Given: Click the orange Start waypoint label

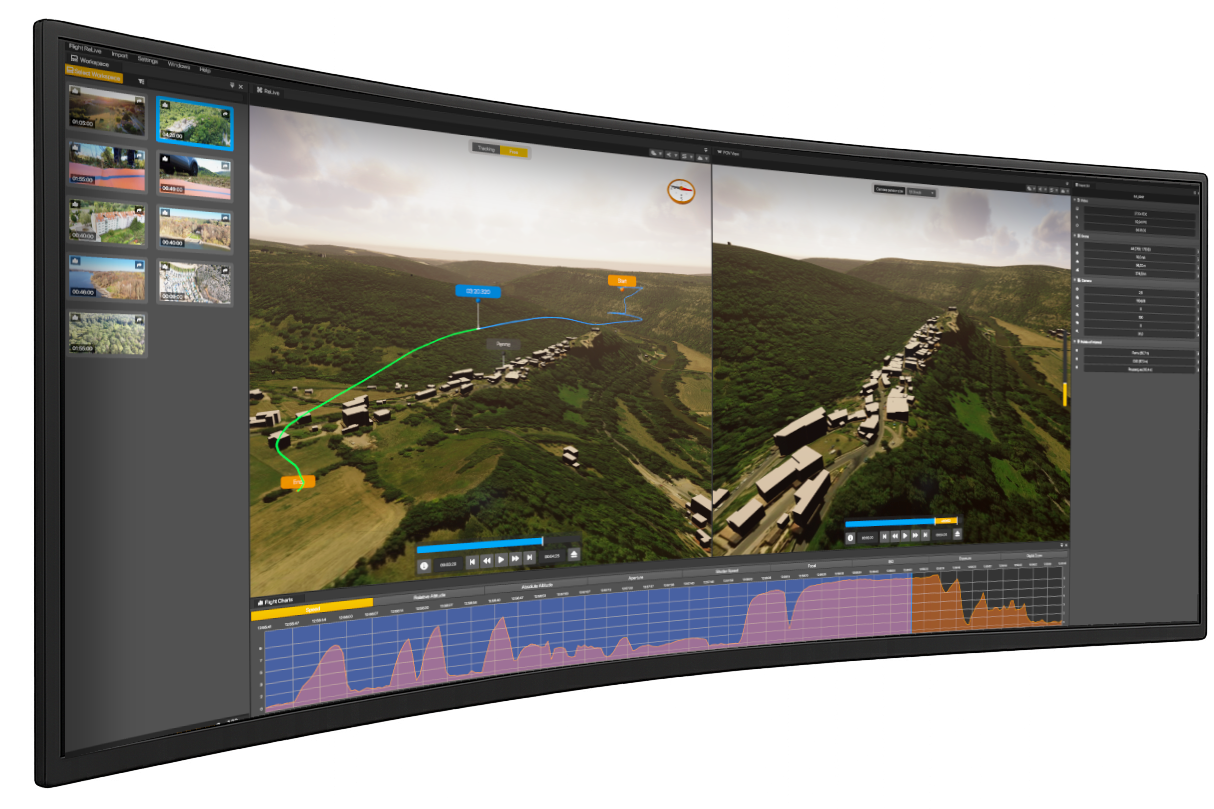Looking at the screenshot, I should click(x=621, y=281).
